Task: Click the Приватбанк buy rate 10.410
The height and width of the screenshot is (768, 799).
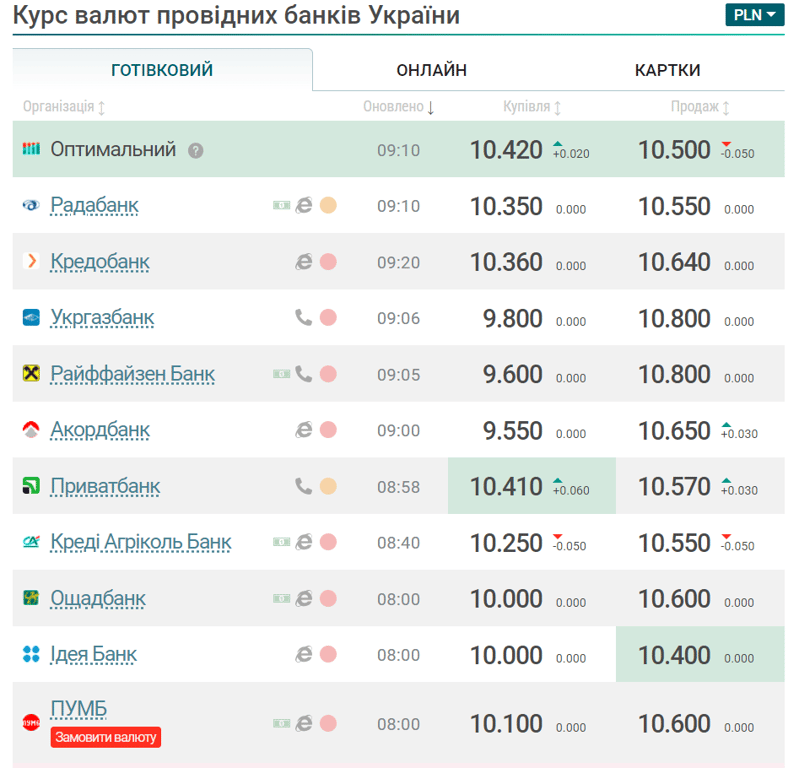Action: pyautogui.click(x=505, y=486)
